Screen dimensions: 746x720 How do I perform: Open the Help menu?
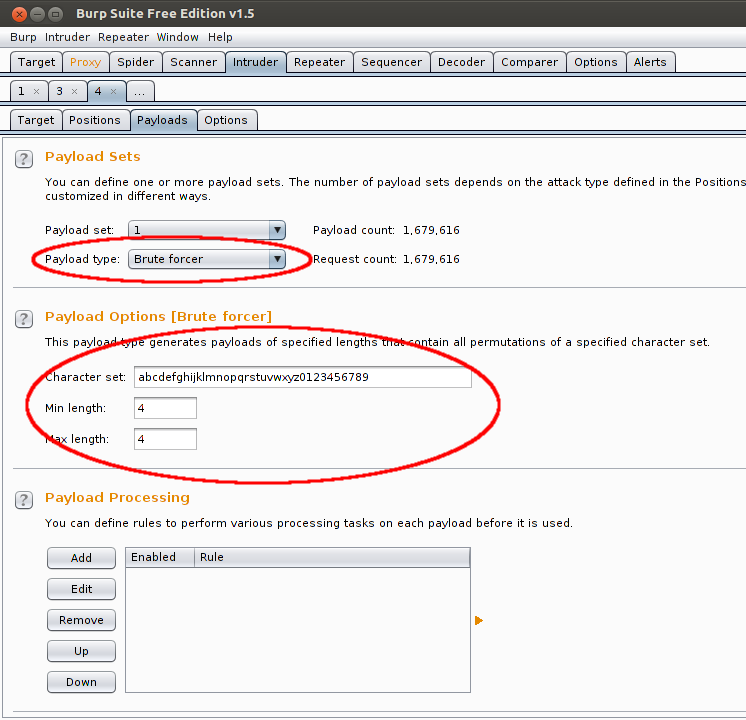(220, 37)
